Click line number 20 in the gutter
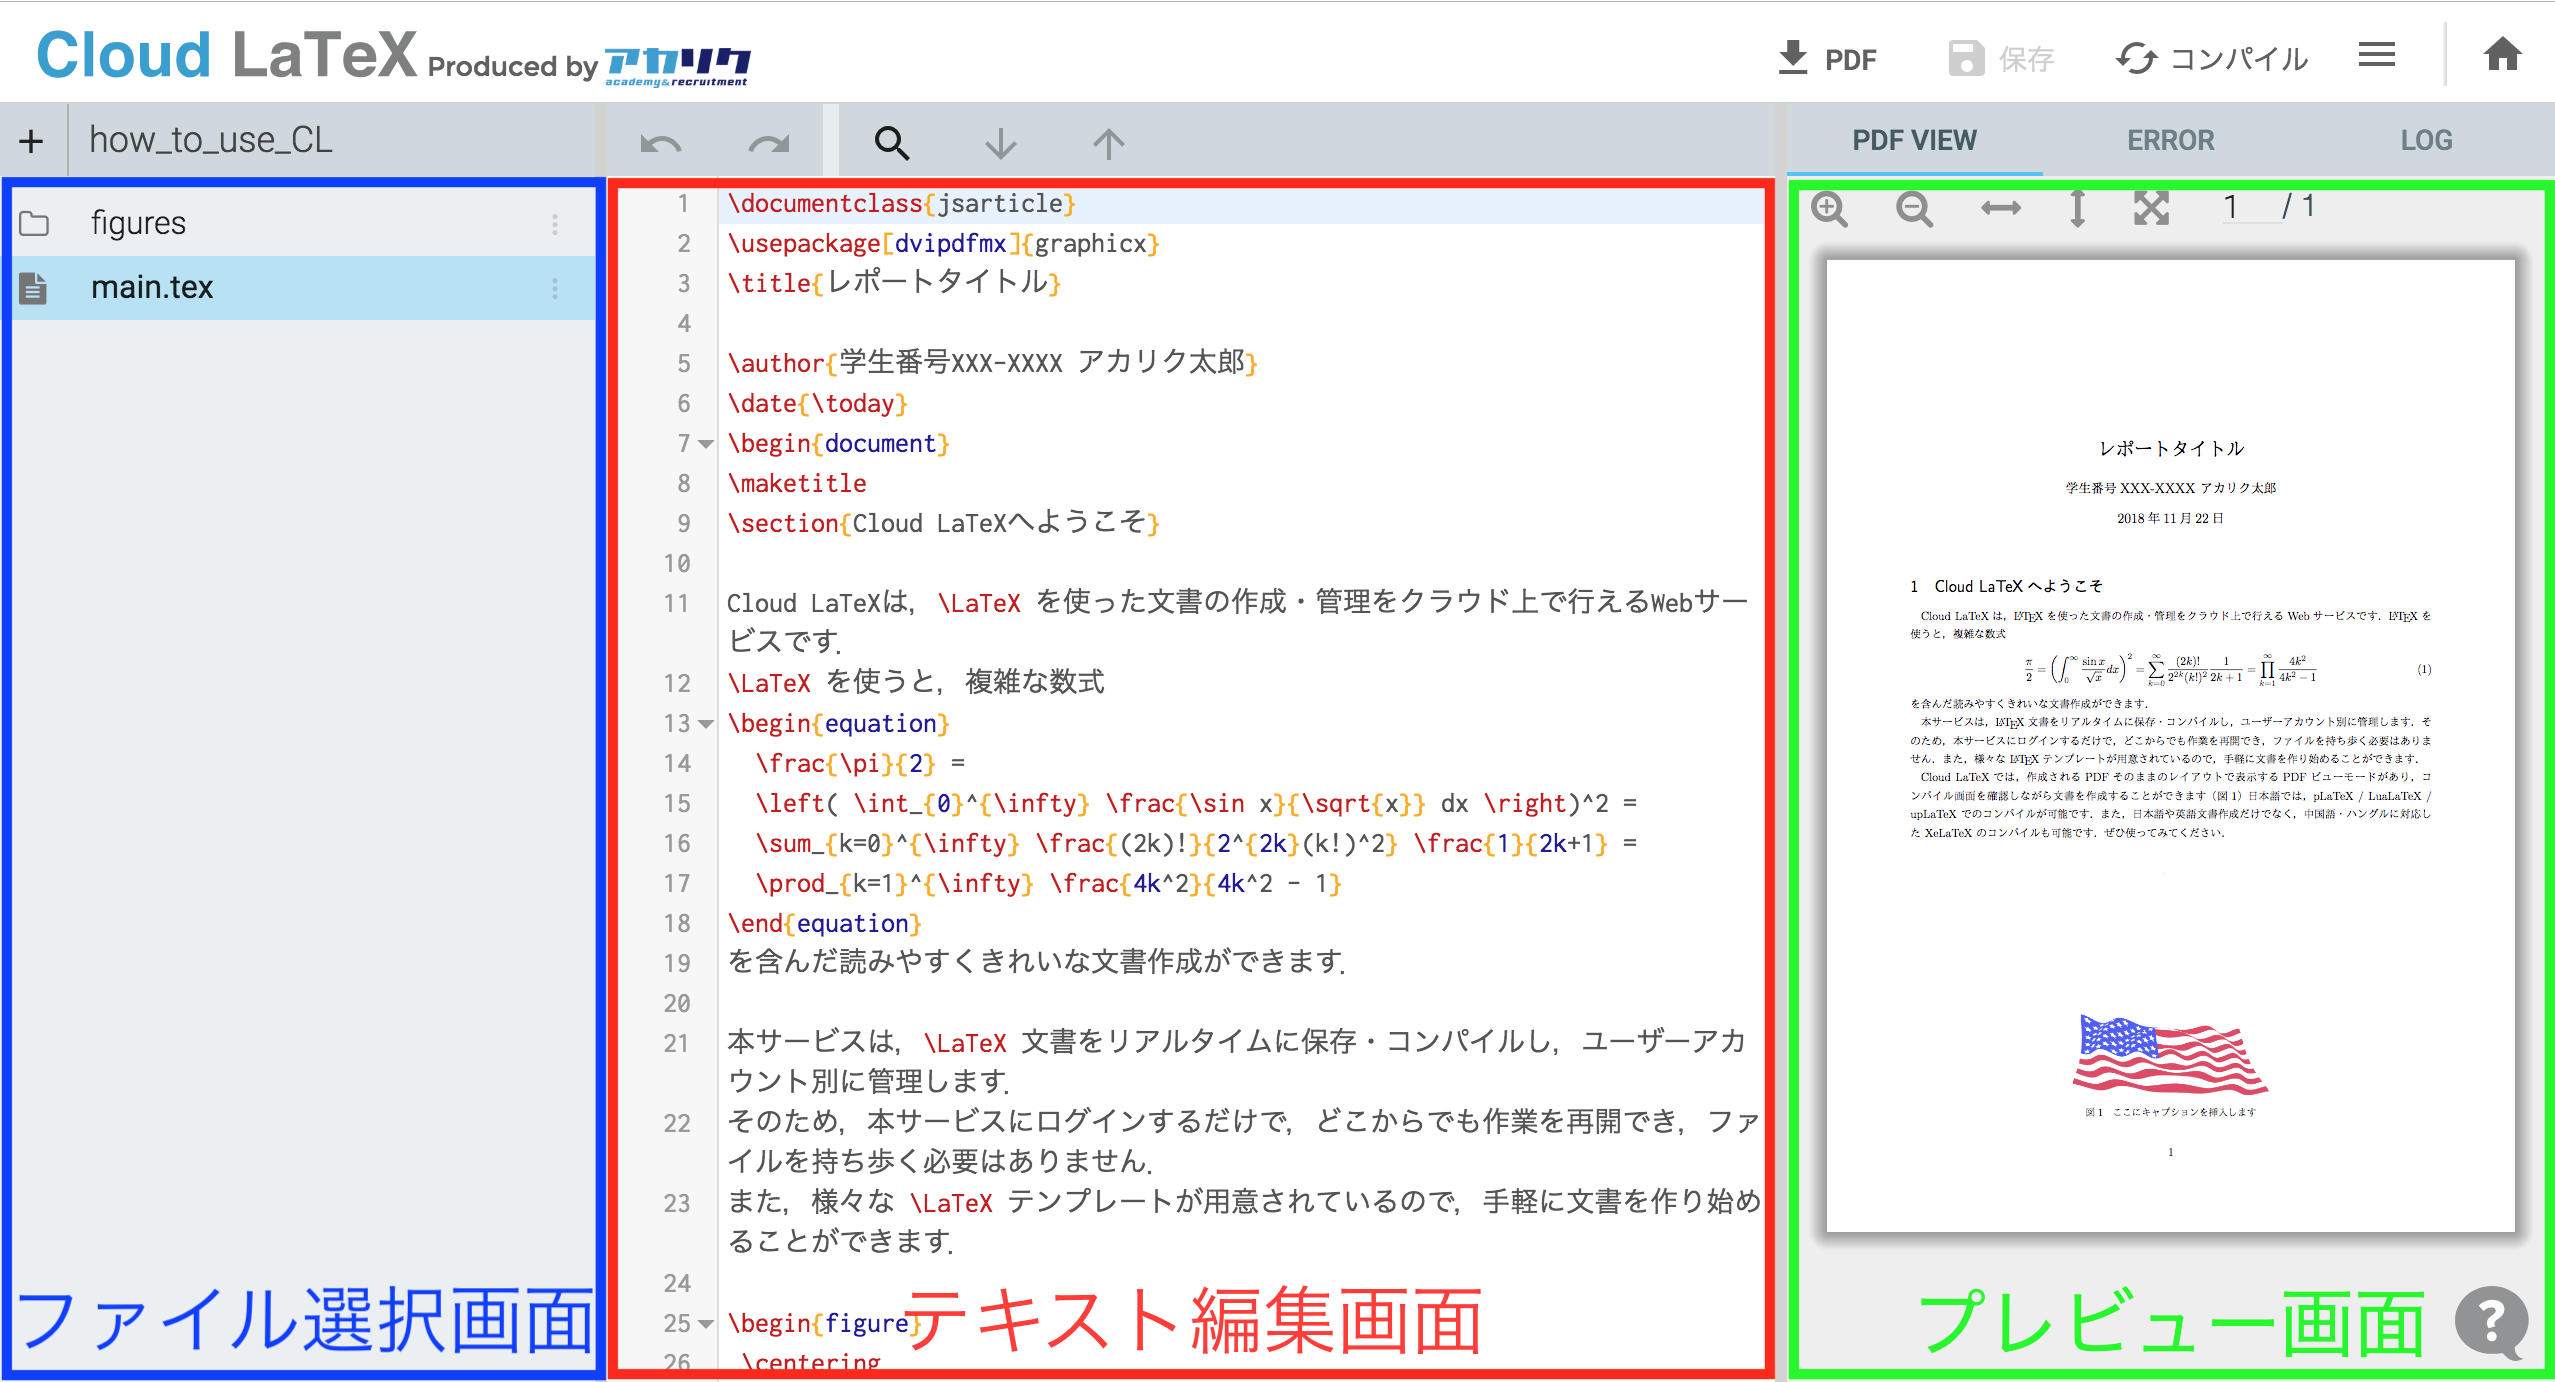This screenshot has height=1382, width=2555. 677,1004
